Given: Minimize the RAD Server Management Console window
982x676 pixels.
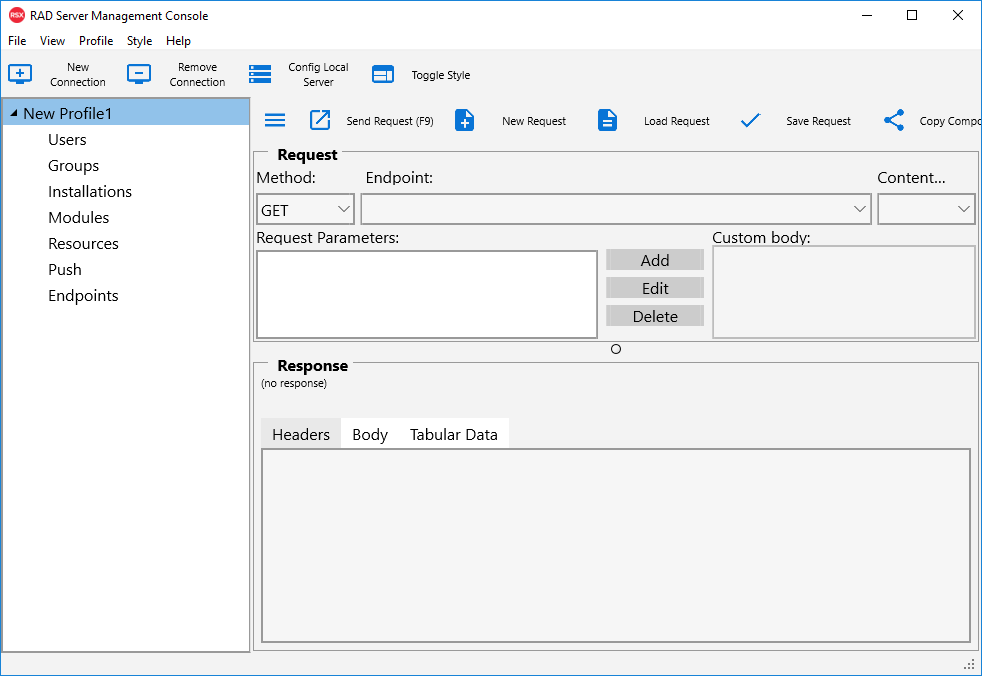Looking at the screenshot, I should tap(867, 15).
